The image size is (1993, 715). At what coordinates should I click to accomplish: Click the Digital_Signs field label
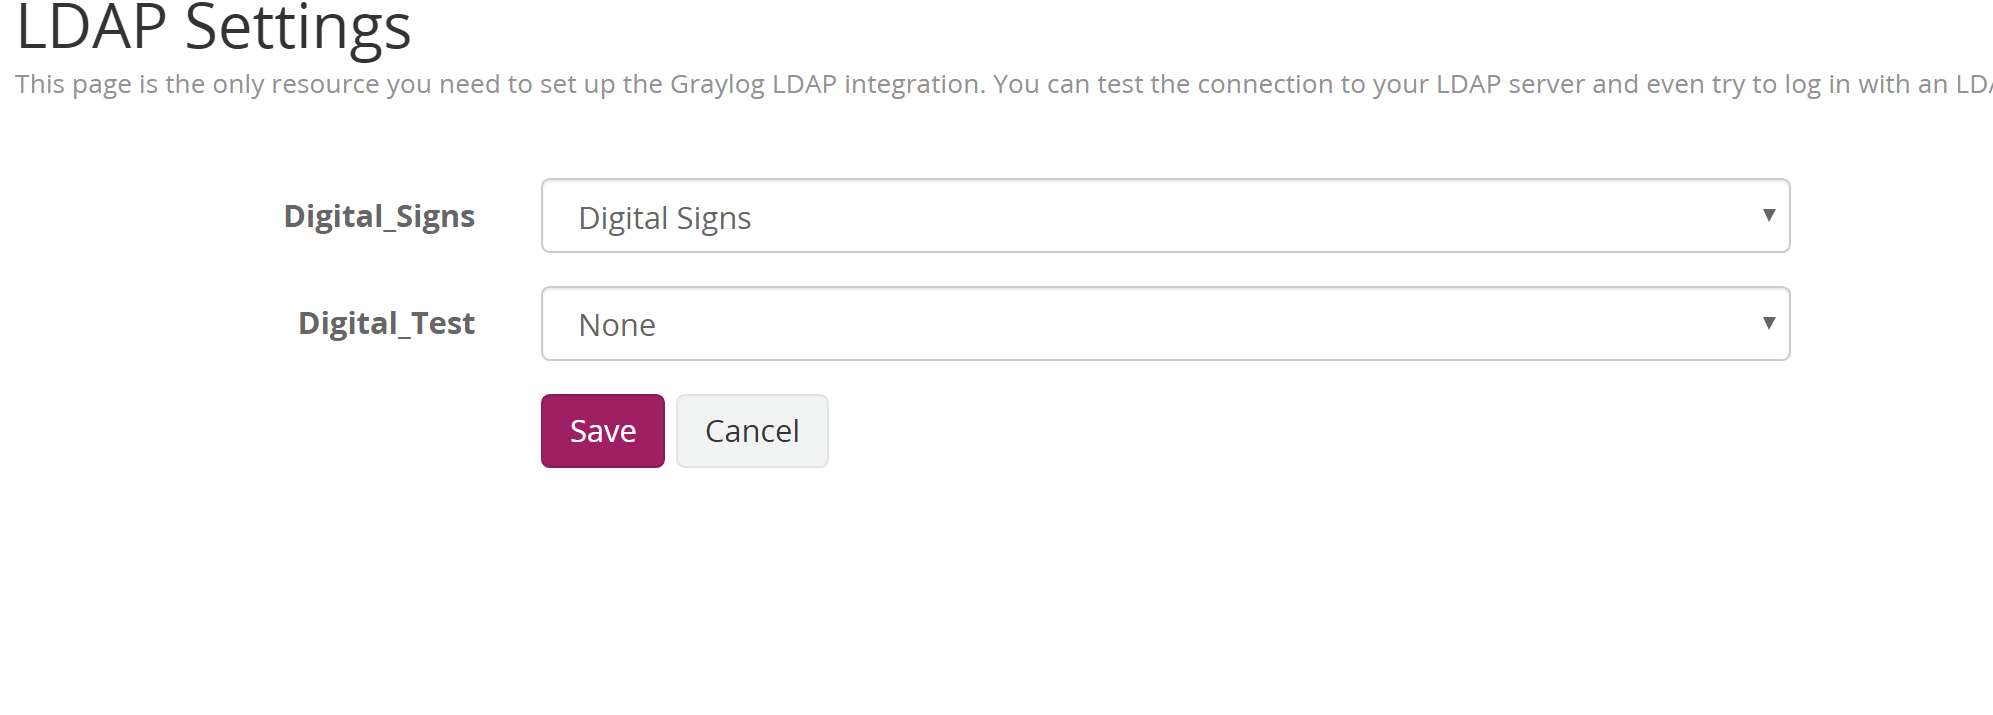[380, 216]
